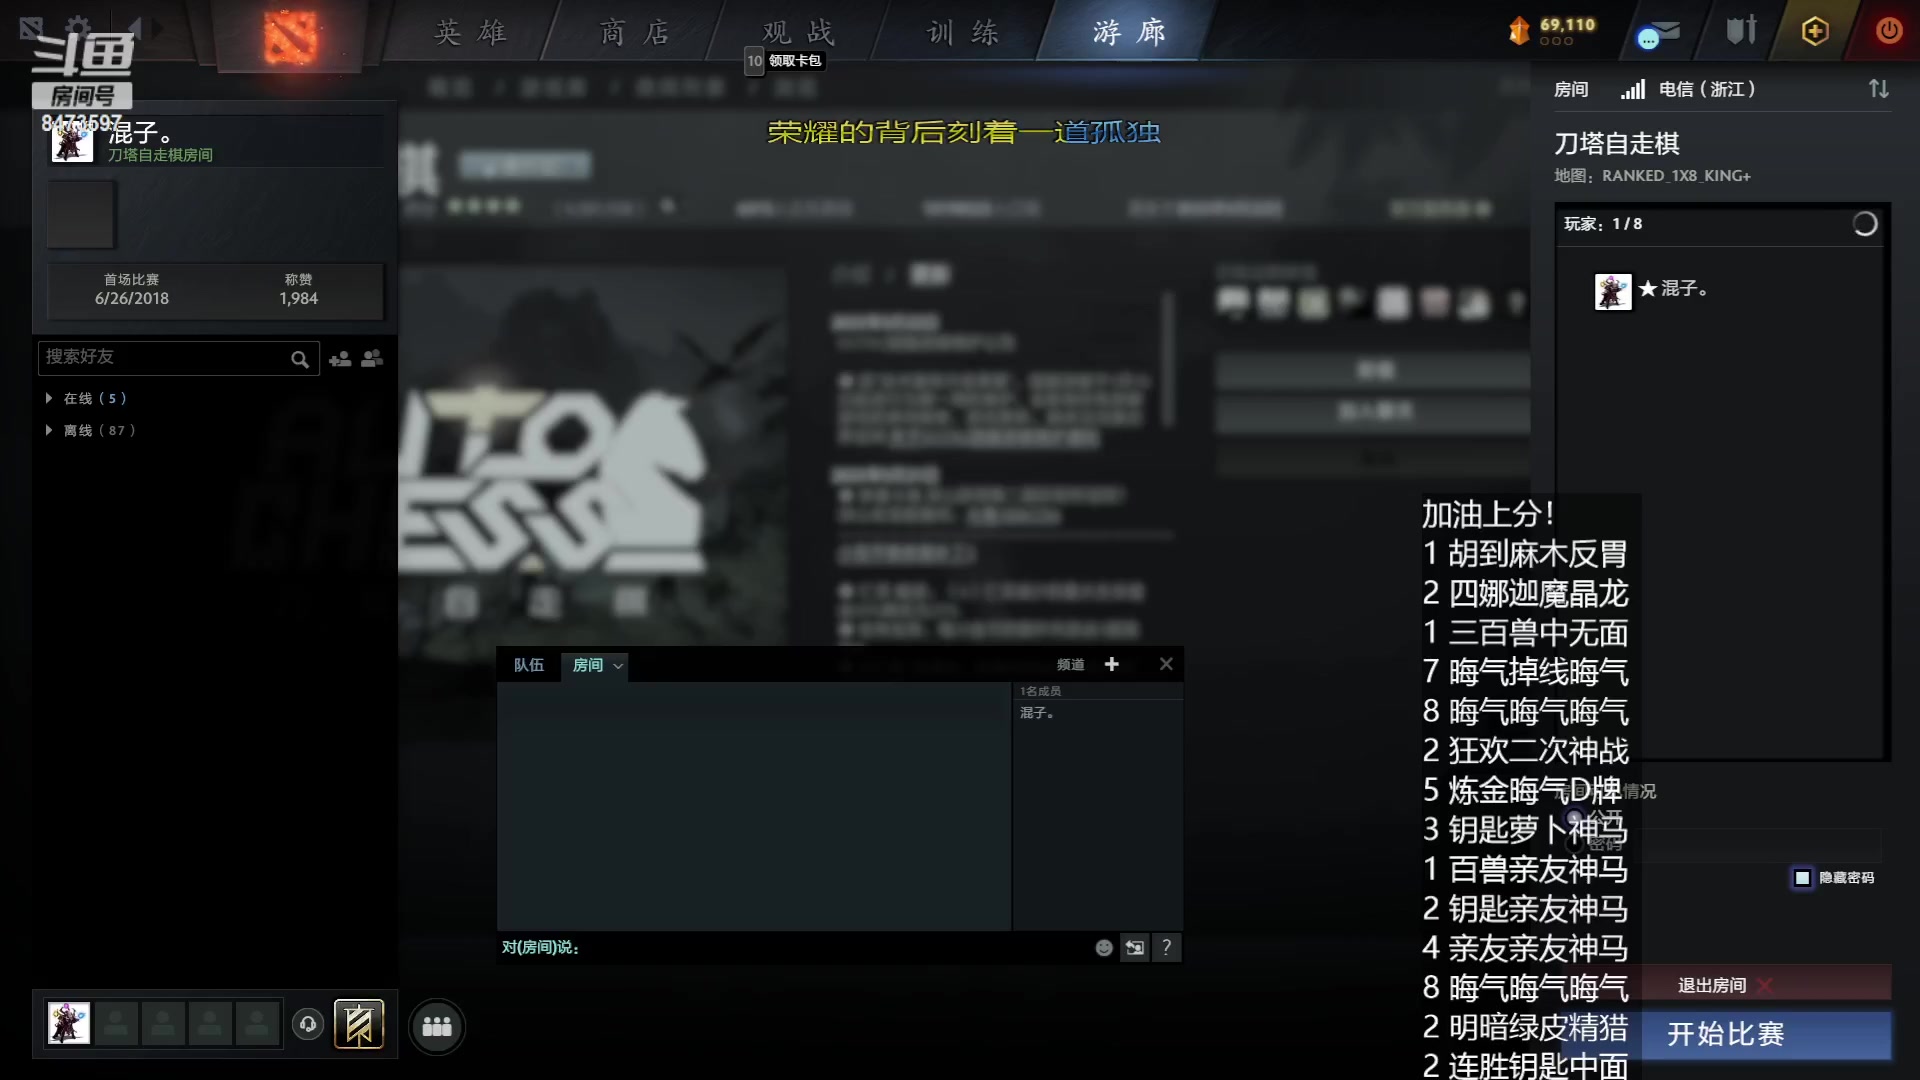Switch to the 队伍 chat tab

coord(528,665)
